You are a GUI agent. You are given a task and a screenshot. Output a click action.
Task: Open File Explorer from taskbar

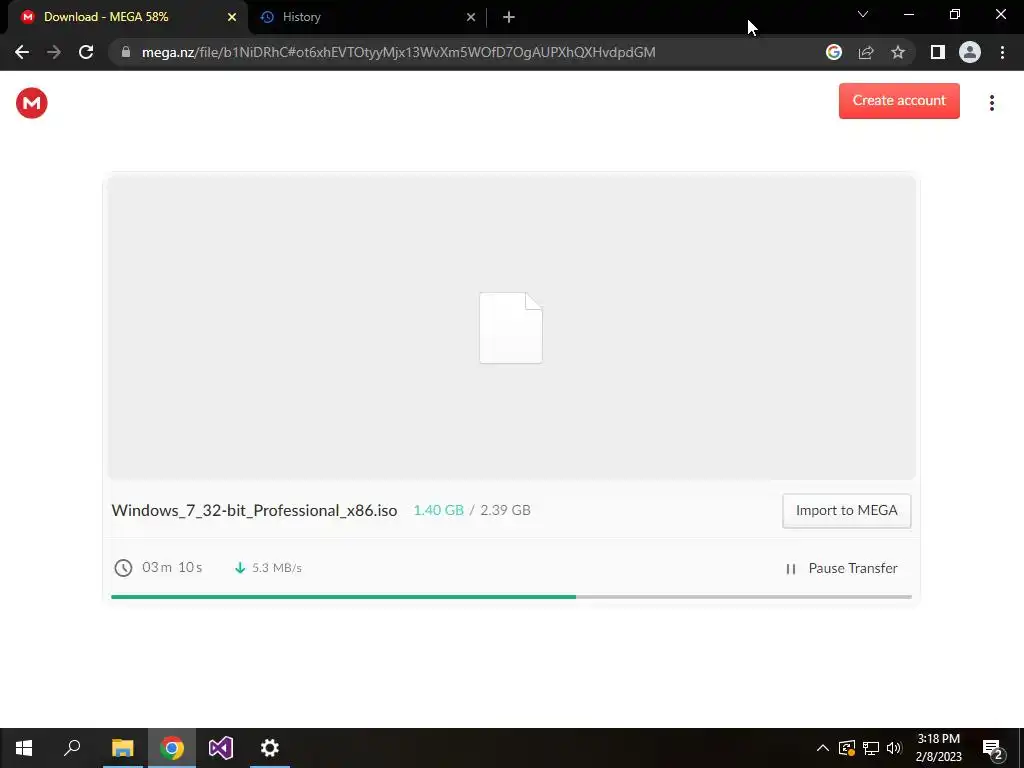pyautogui.click(x=123, y=748)
